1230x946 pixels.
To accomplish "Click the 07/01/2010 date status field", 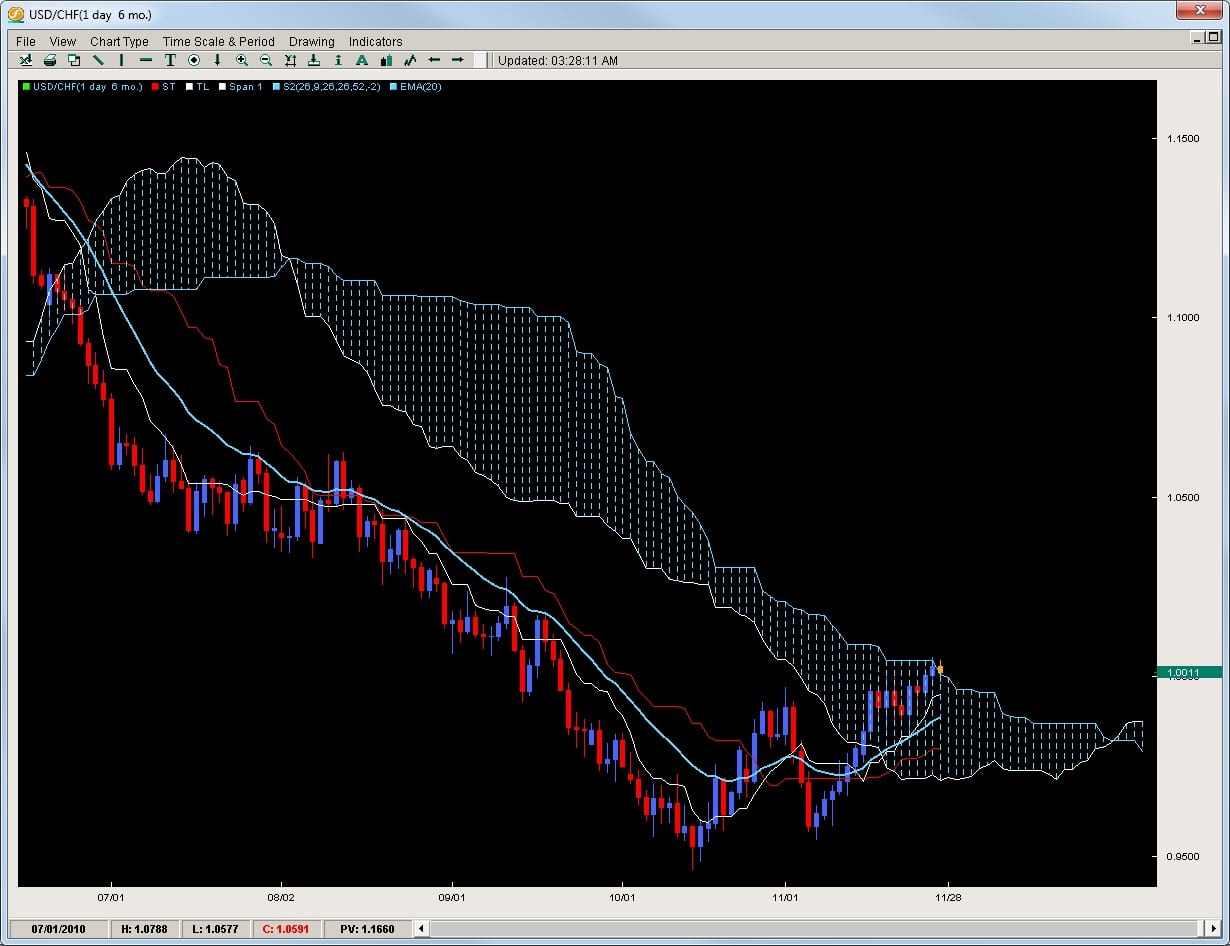I will [x=57, y=929].
